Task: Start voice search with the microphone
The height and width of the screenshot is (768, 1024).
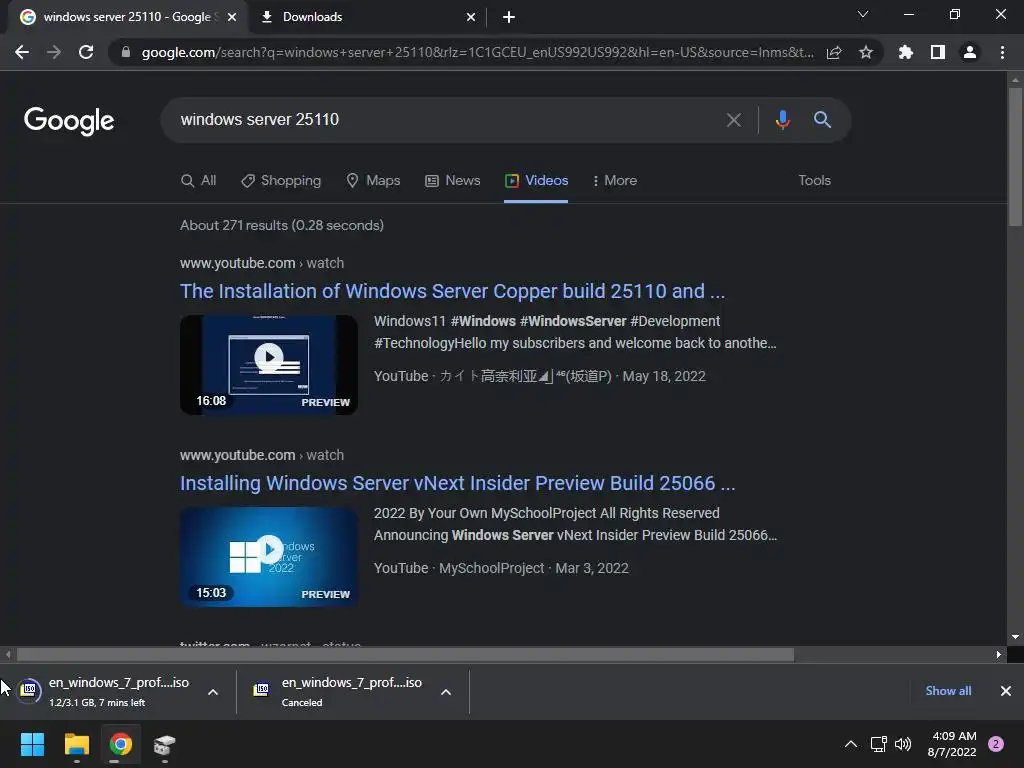Action: click(782, 120)
